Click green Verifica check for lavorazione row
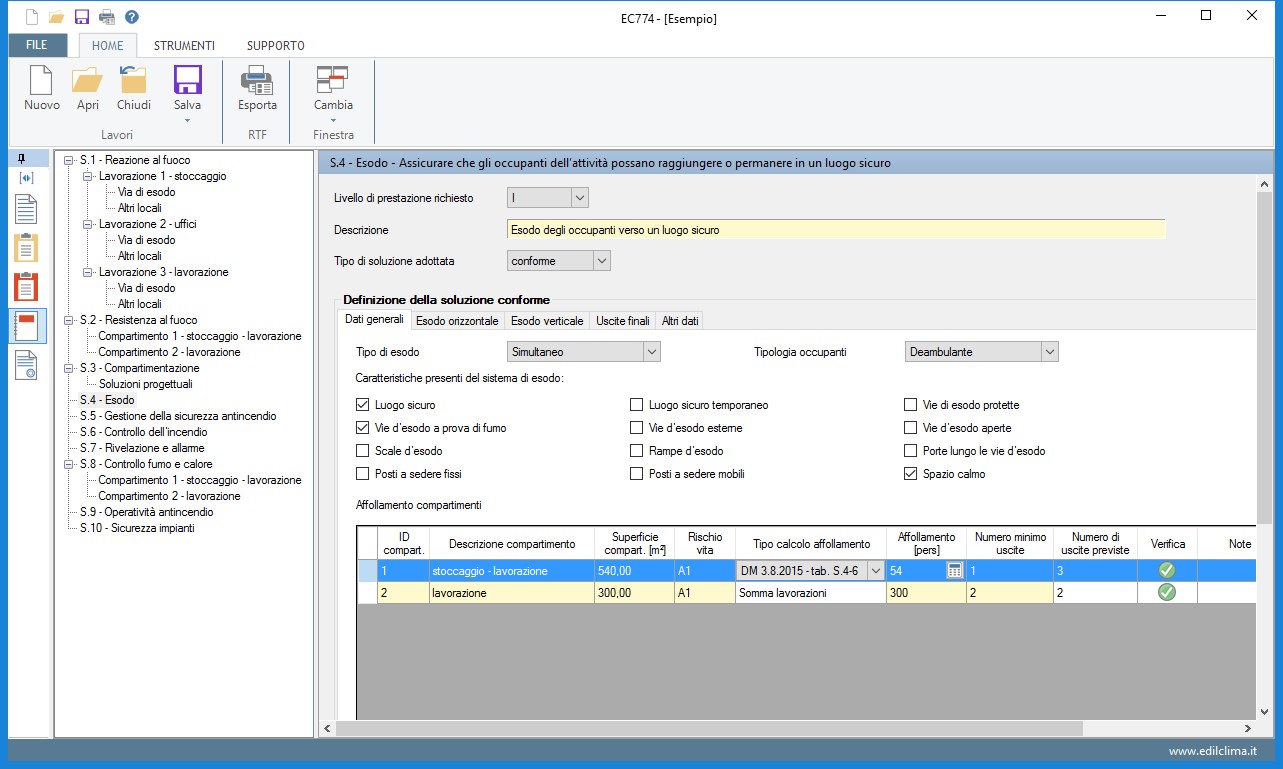The height and width of the screenshot is (769, 1283). pos(1166,592)
